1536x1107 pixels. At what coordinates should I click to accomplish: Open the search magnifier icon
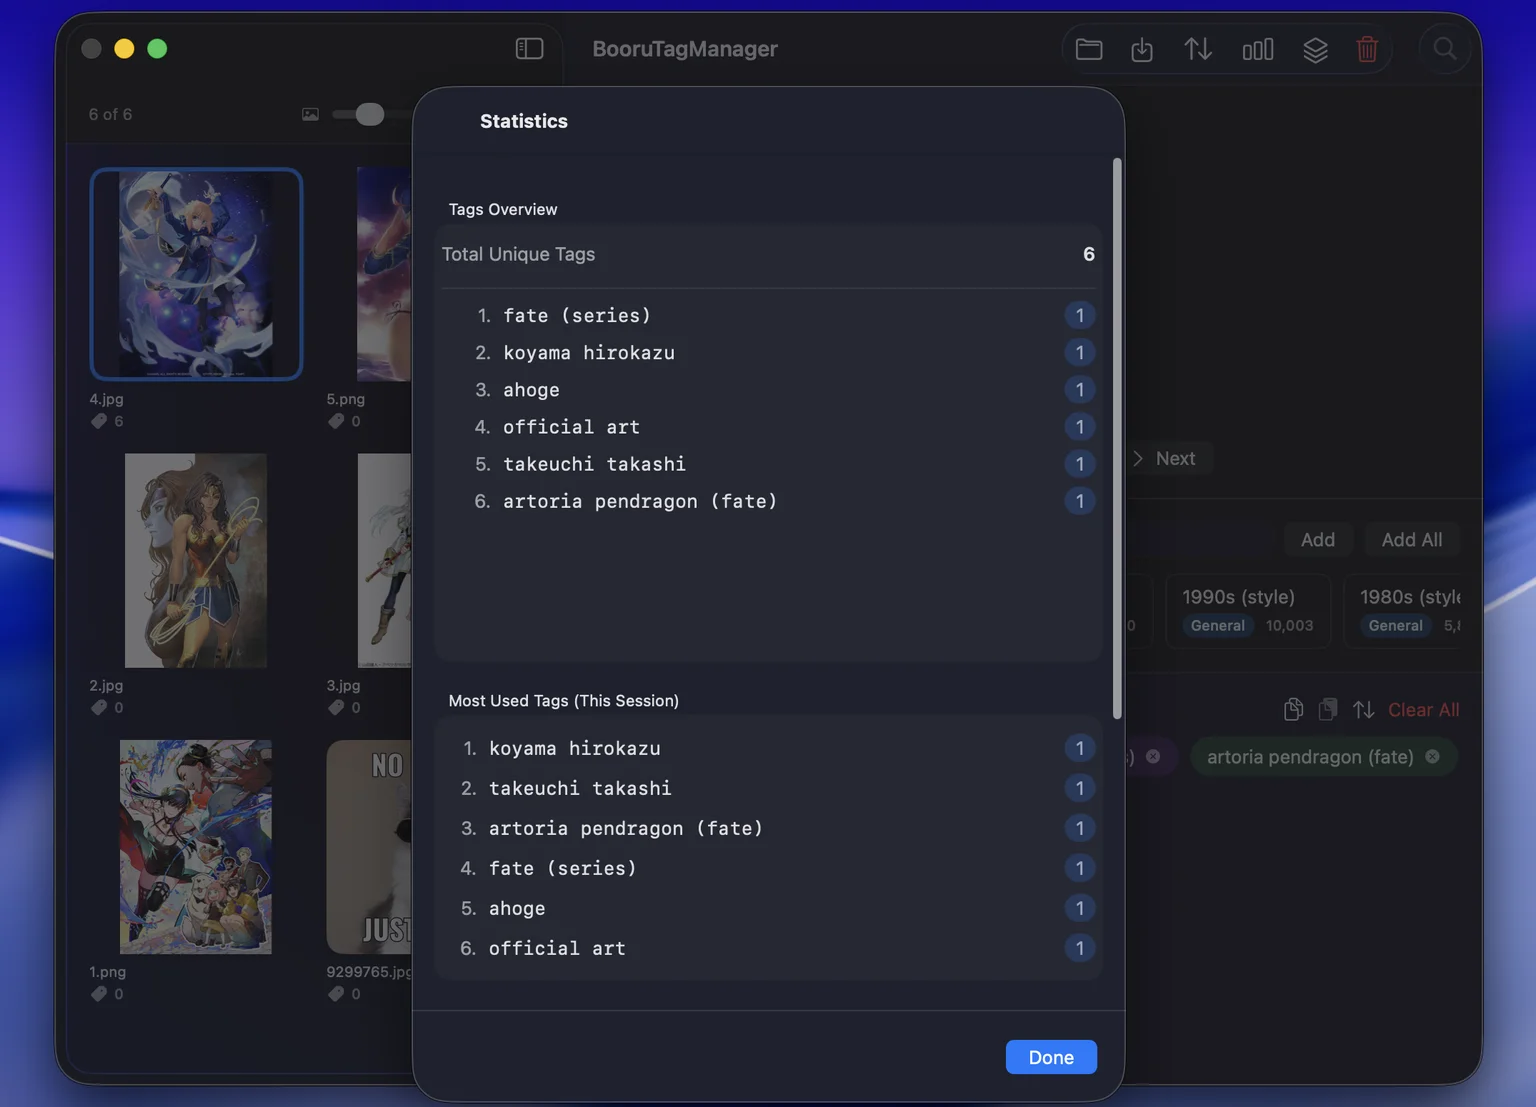point(1445,48)
